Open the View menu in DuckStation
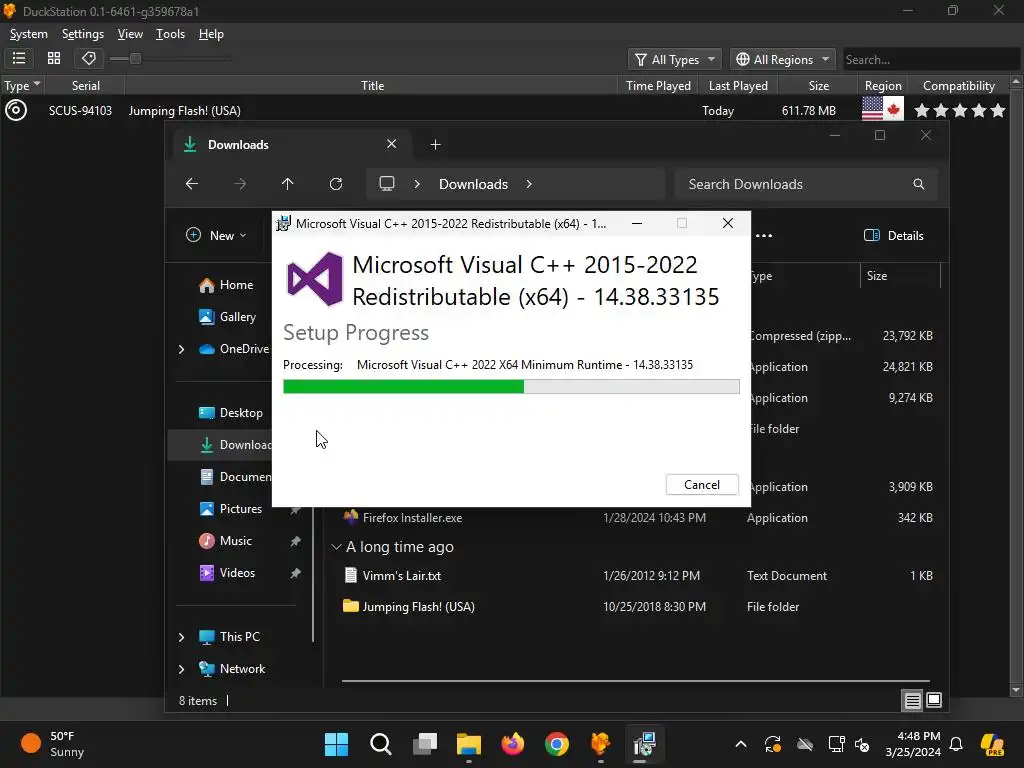Image resolution: width=1024 pixels, height=768 pixels. [130, 34]
